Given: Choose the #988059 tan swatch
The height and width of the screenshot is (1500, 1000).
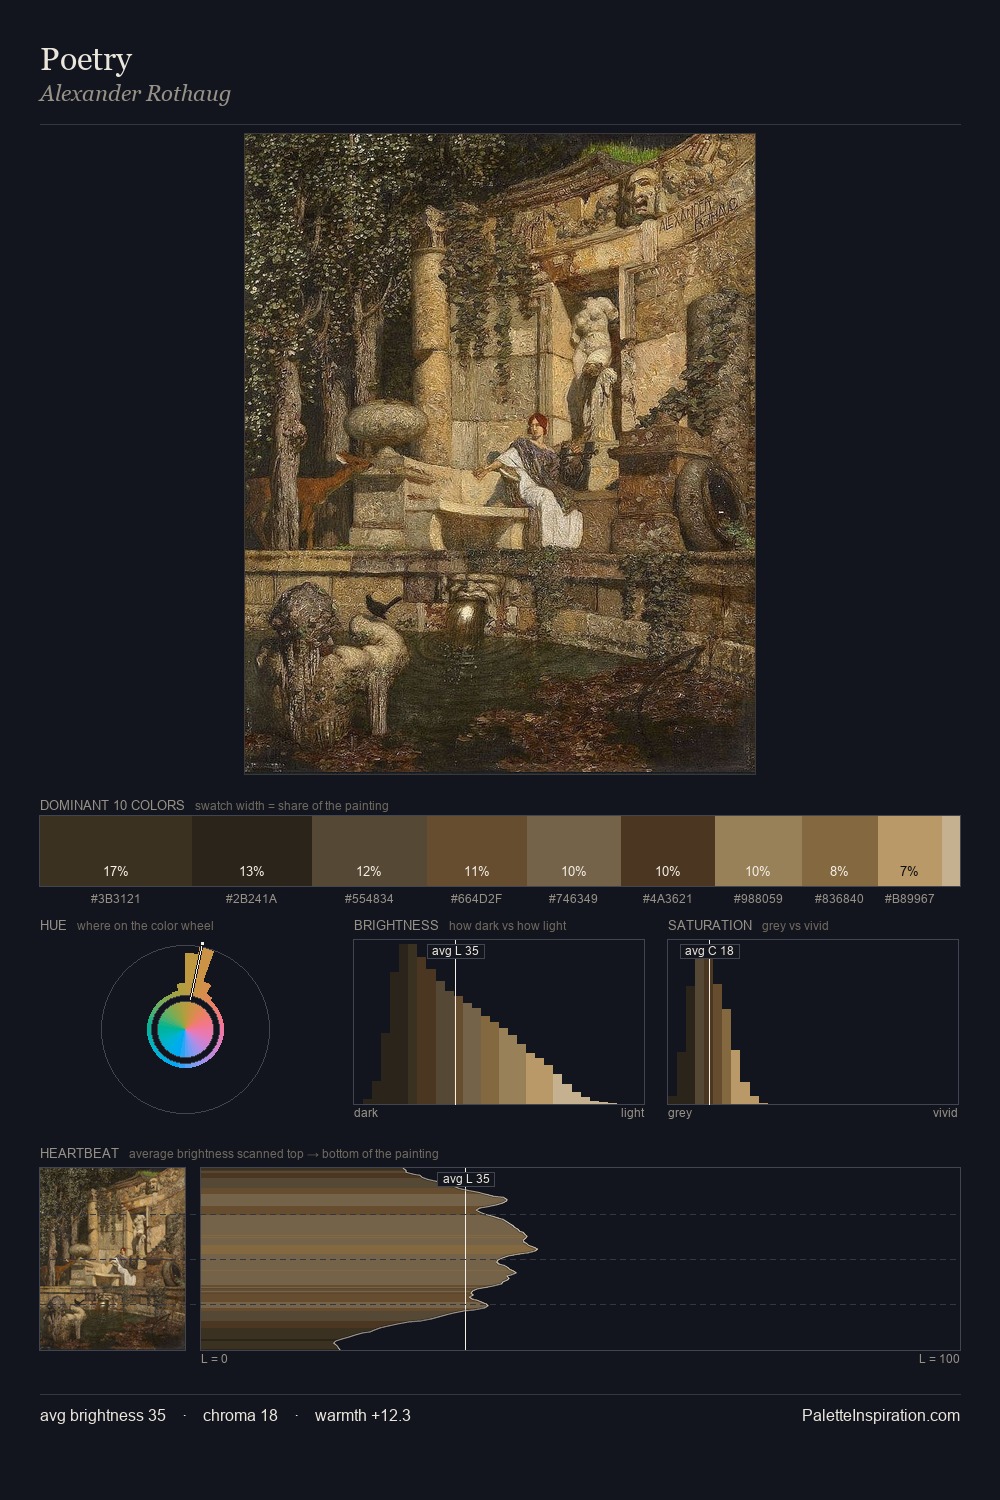Looking at the screenshot, I should [758, 851].
